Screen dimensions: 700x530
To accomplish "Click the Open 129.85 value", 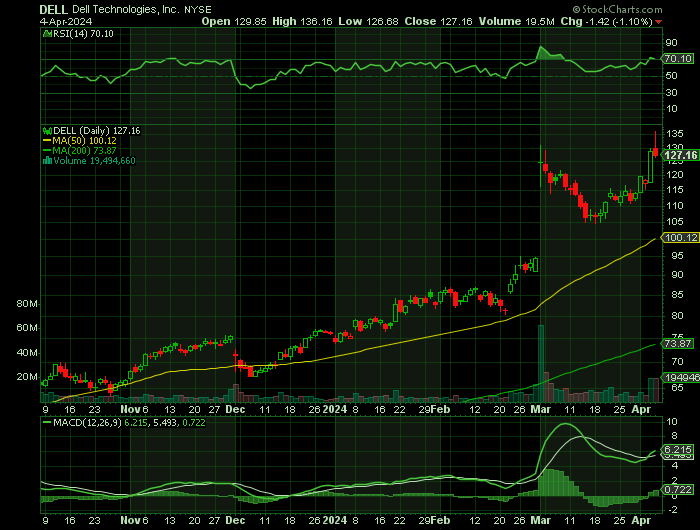I will click(x=234, y=21).
